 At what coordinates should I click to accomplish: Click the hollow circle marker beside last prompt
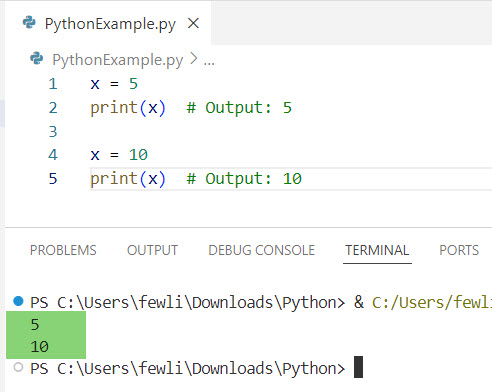click(18, 367)
